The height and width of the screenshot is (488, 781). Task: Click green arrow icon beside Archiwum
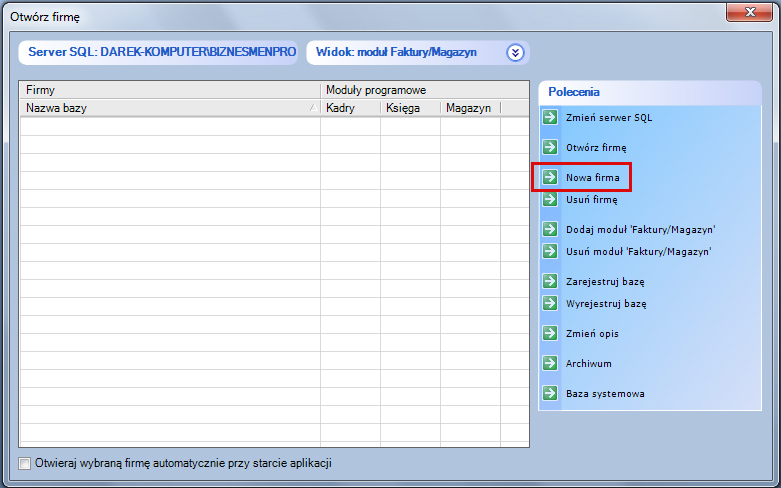tap(550, 363)
